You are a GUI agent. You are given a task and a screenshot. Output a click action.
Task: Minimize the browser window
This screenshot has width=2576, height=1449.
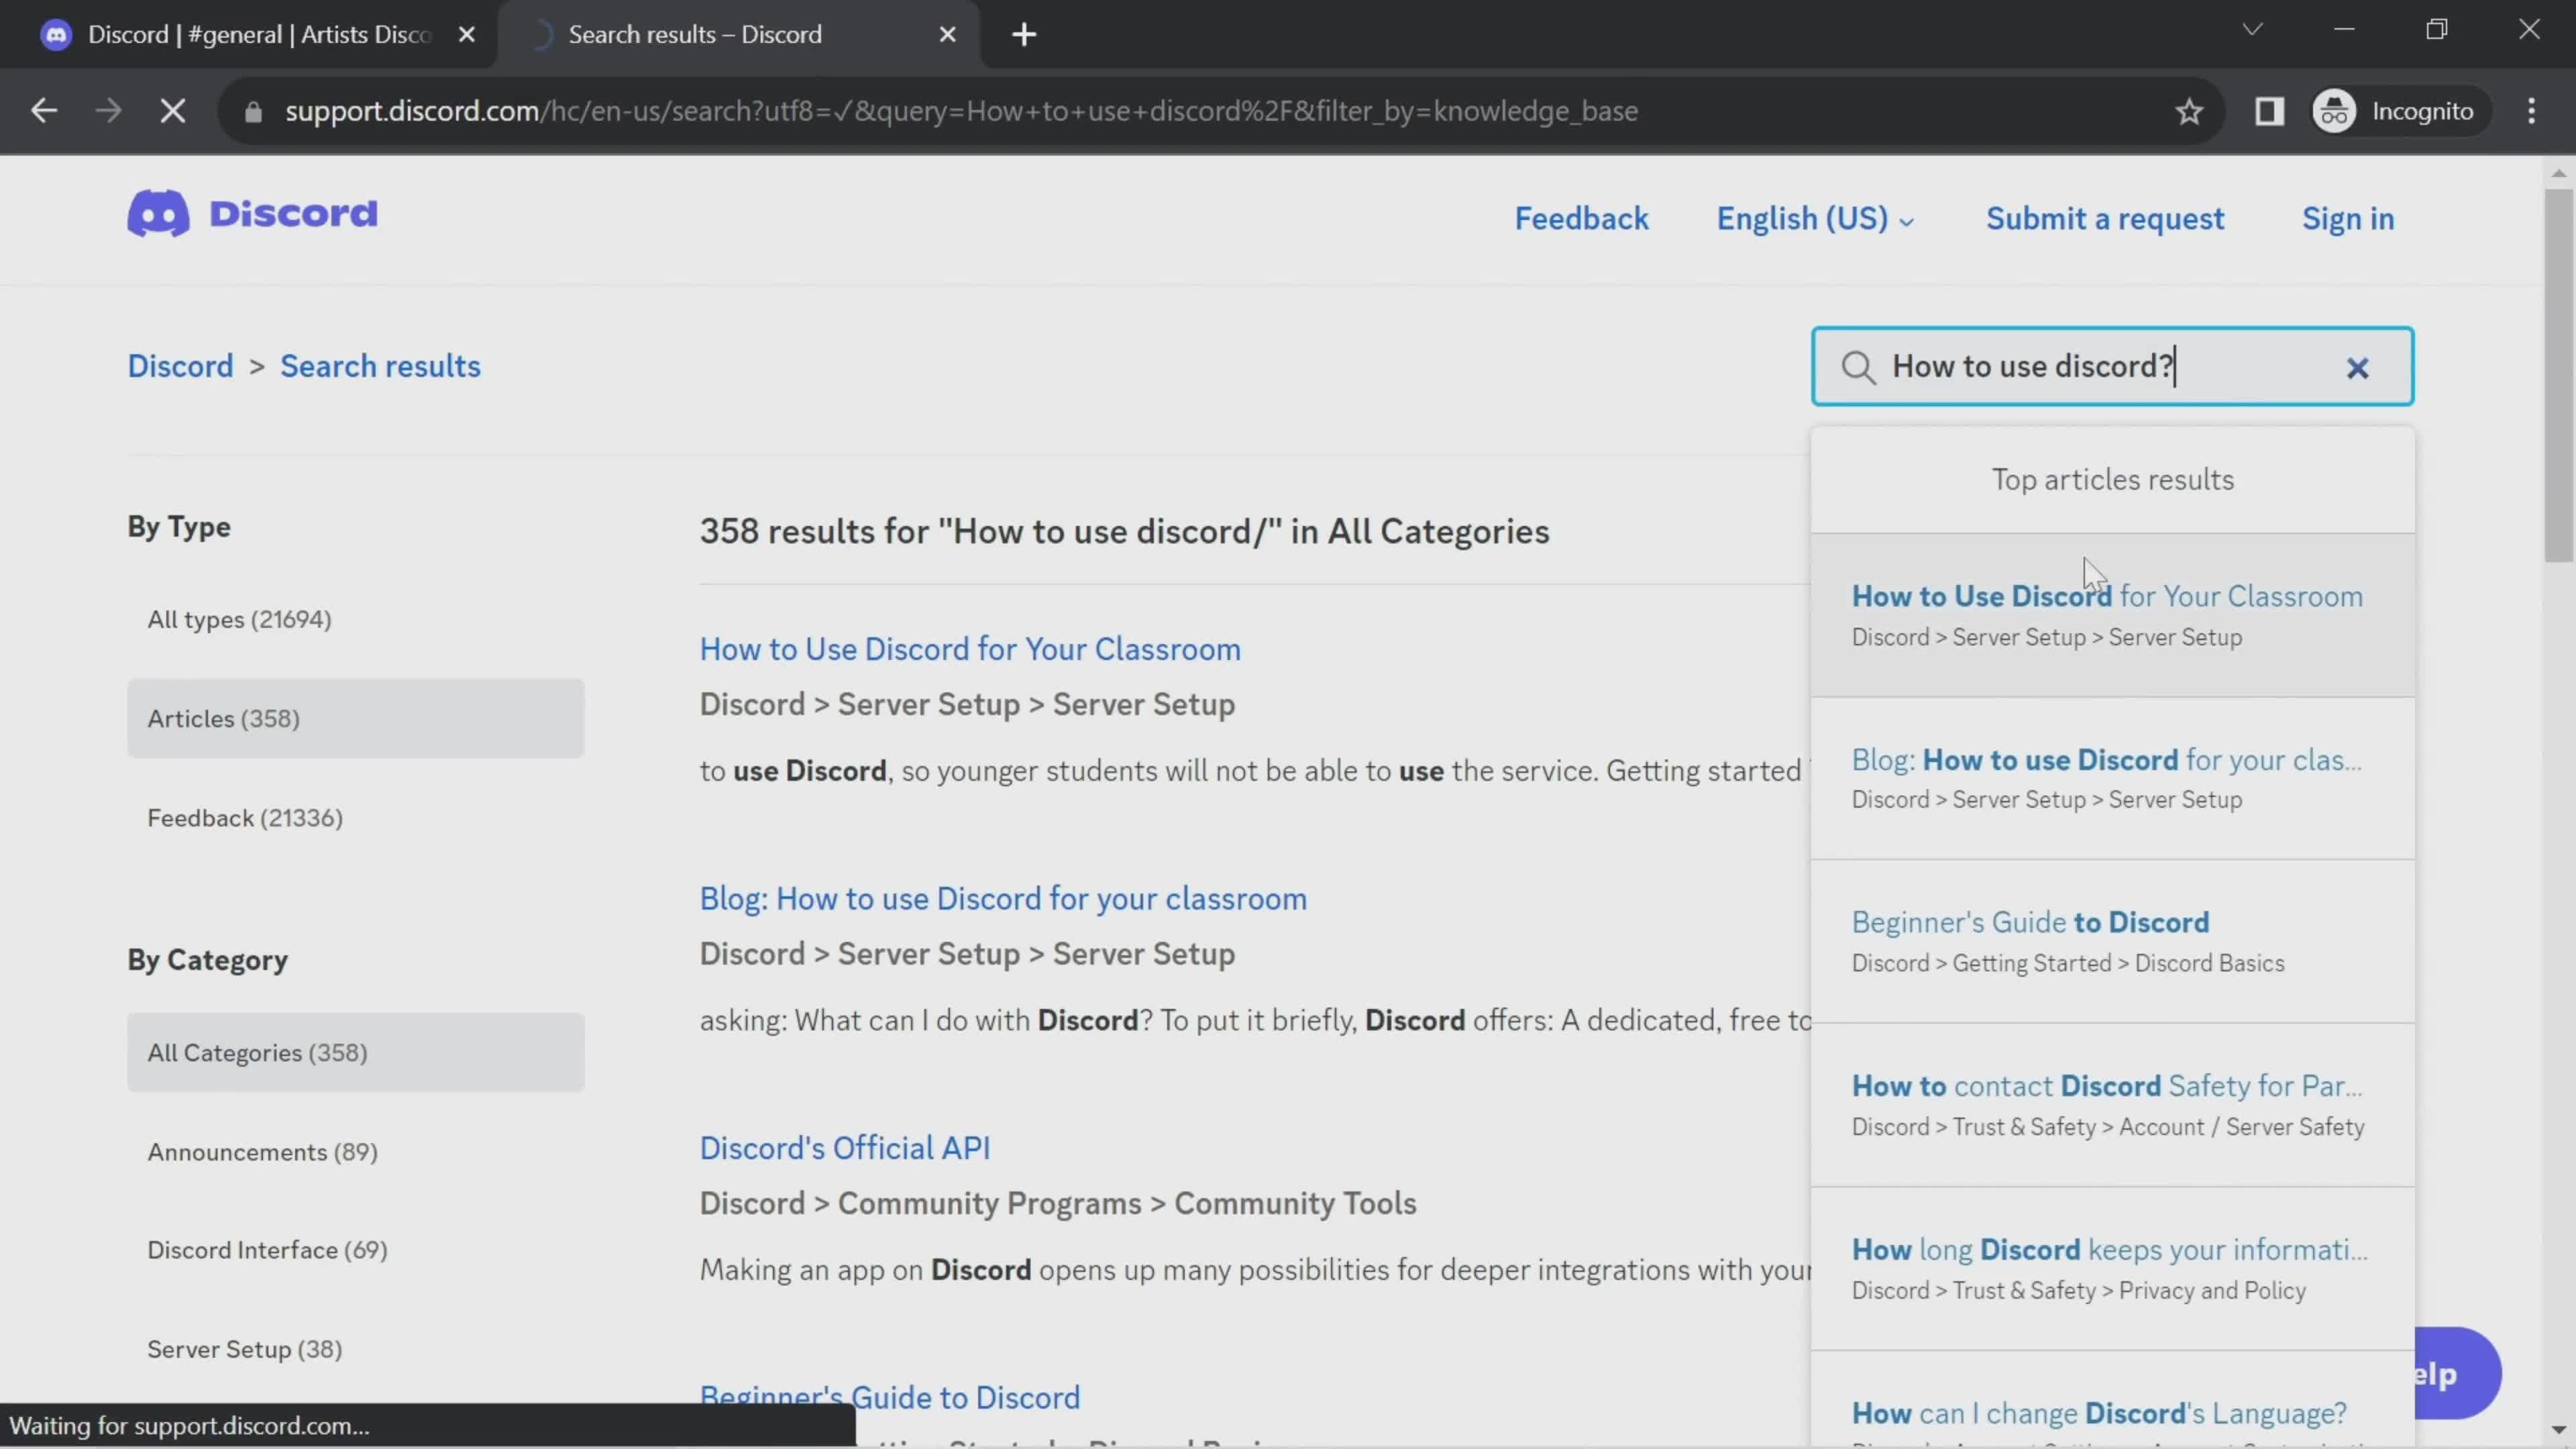[2344, 29]
